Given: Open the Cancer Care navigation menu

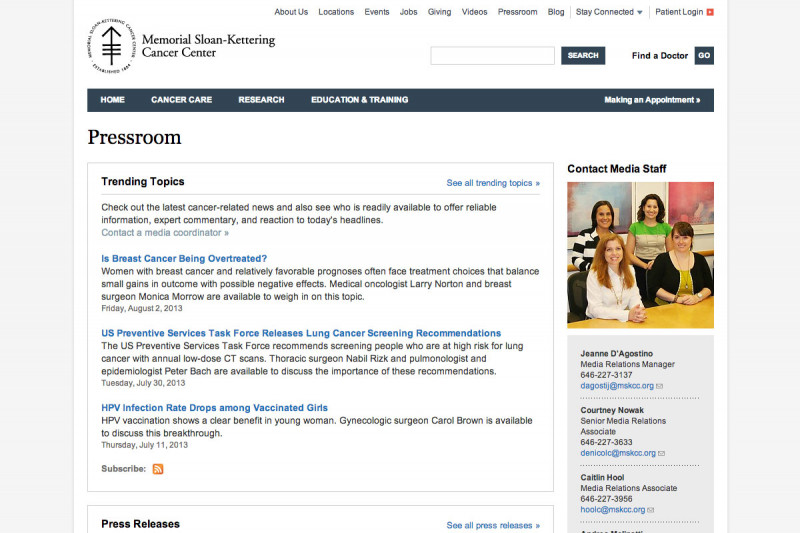Looking at the screenshot, I should [x=181, y=100].
